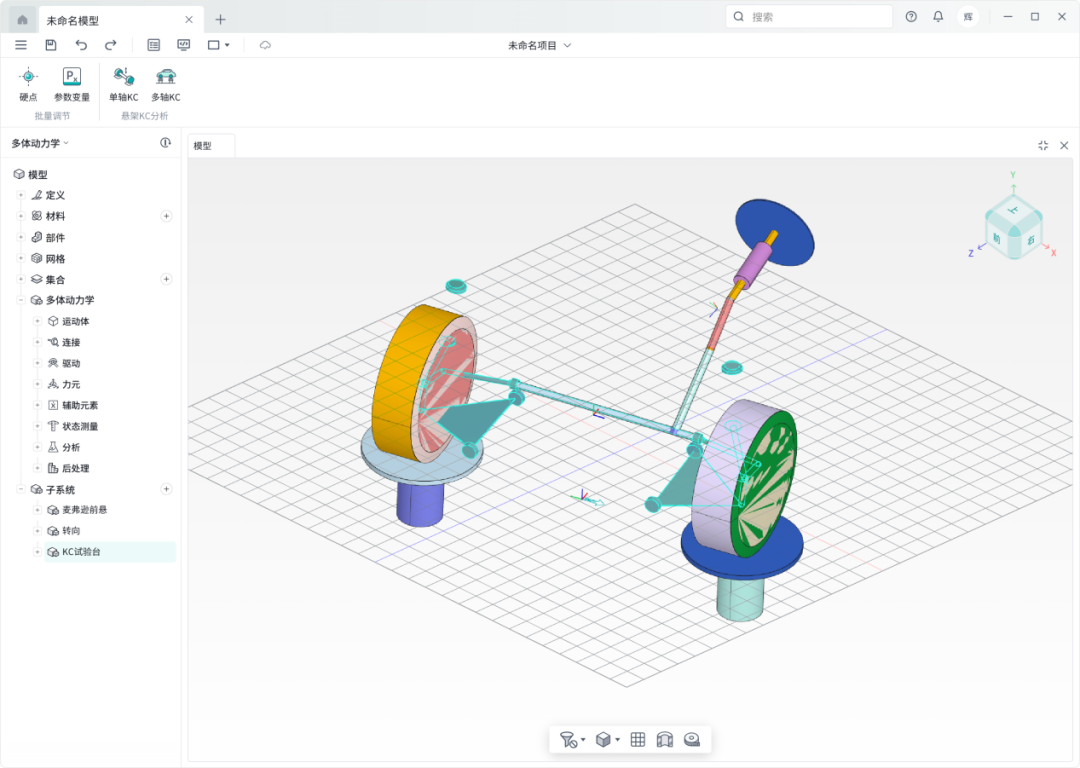Click the cloud sync icon
Screen dimensions: 1080x768
tap(265, 45)
